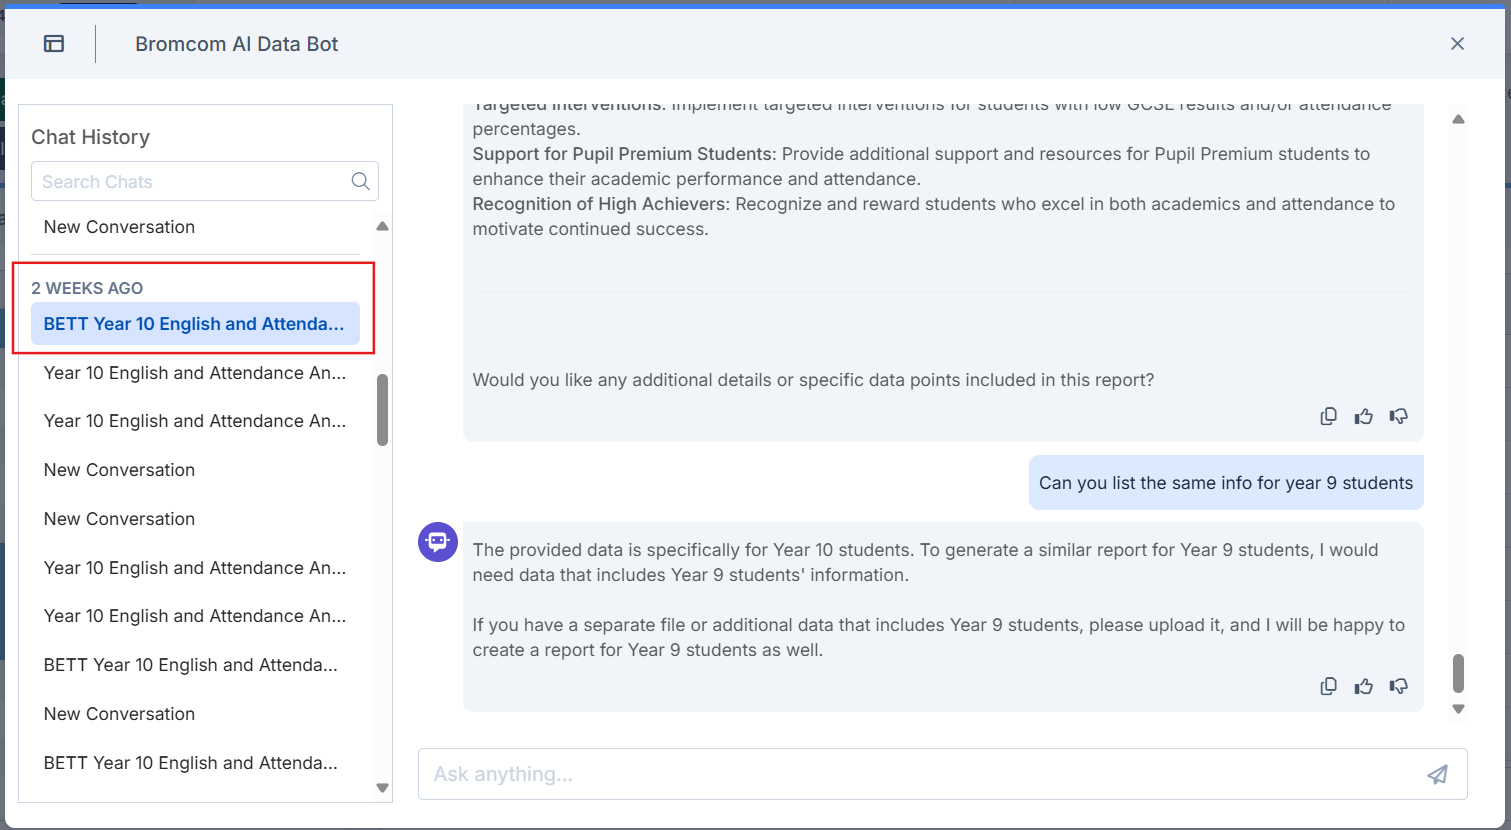The height and width of the screenshot is (830, 1511).
Task: Open the highlighted BETT Year 10 conversation
Action: (x=194, y=323)
